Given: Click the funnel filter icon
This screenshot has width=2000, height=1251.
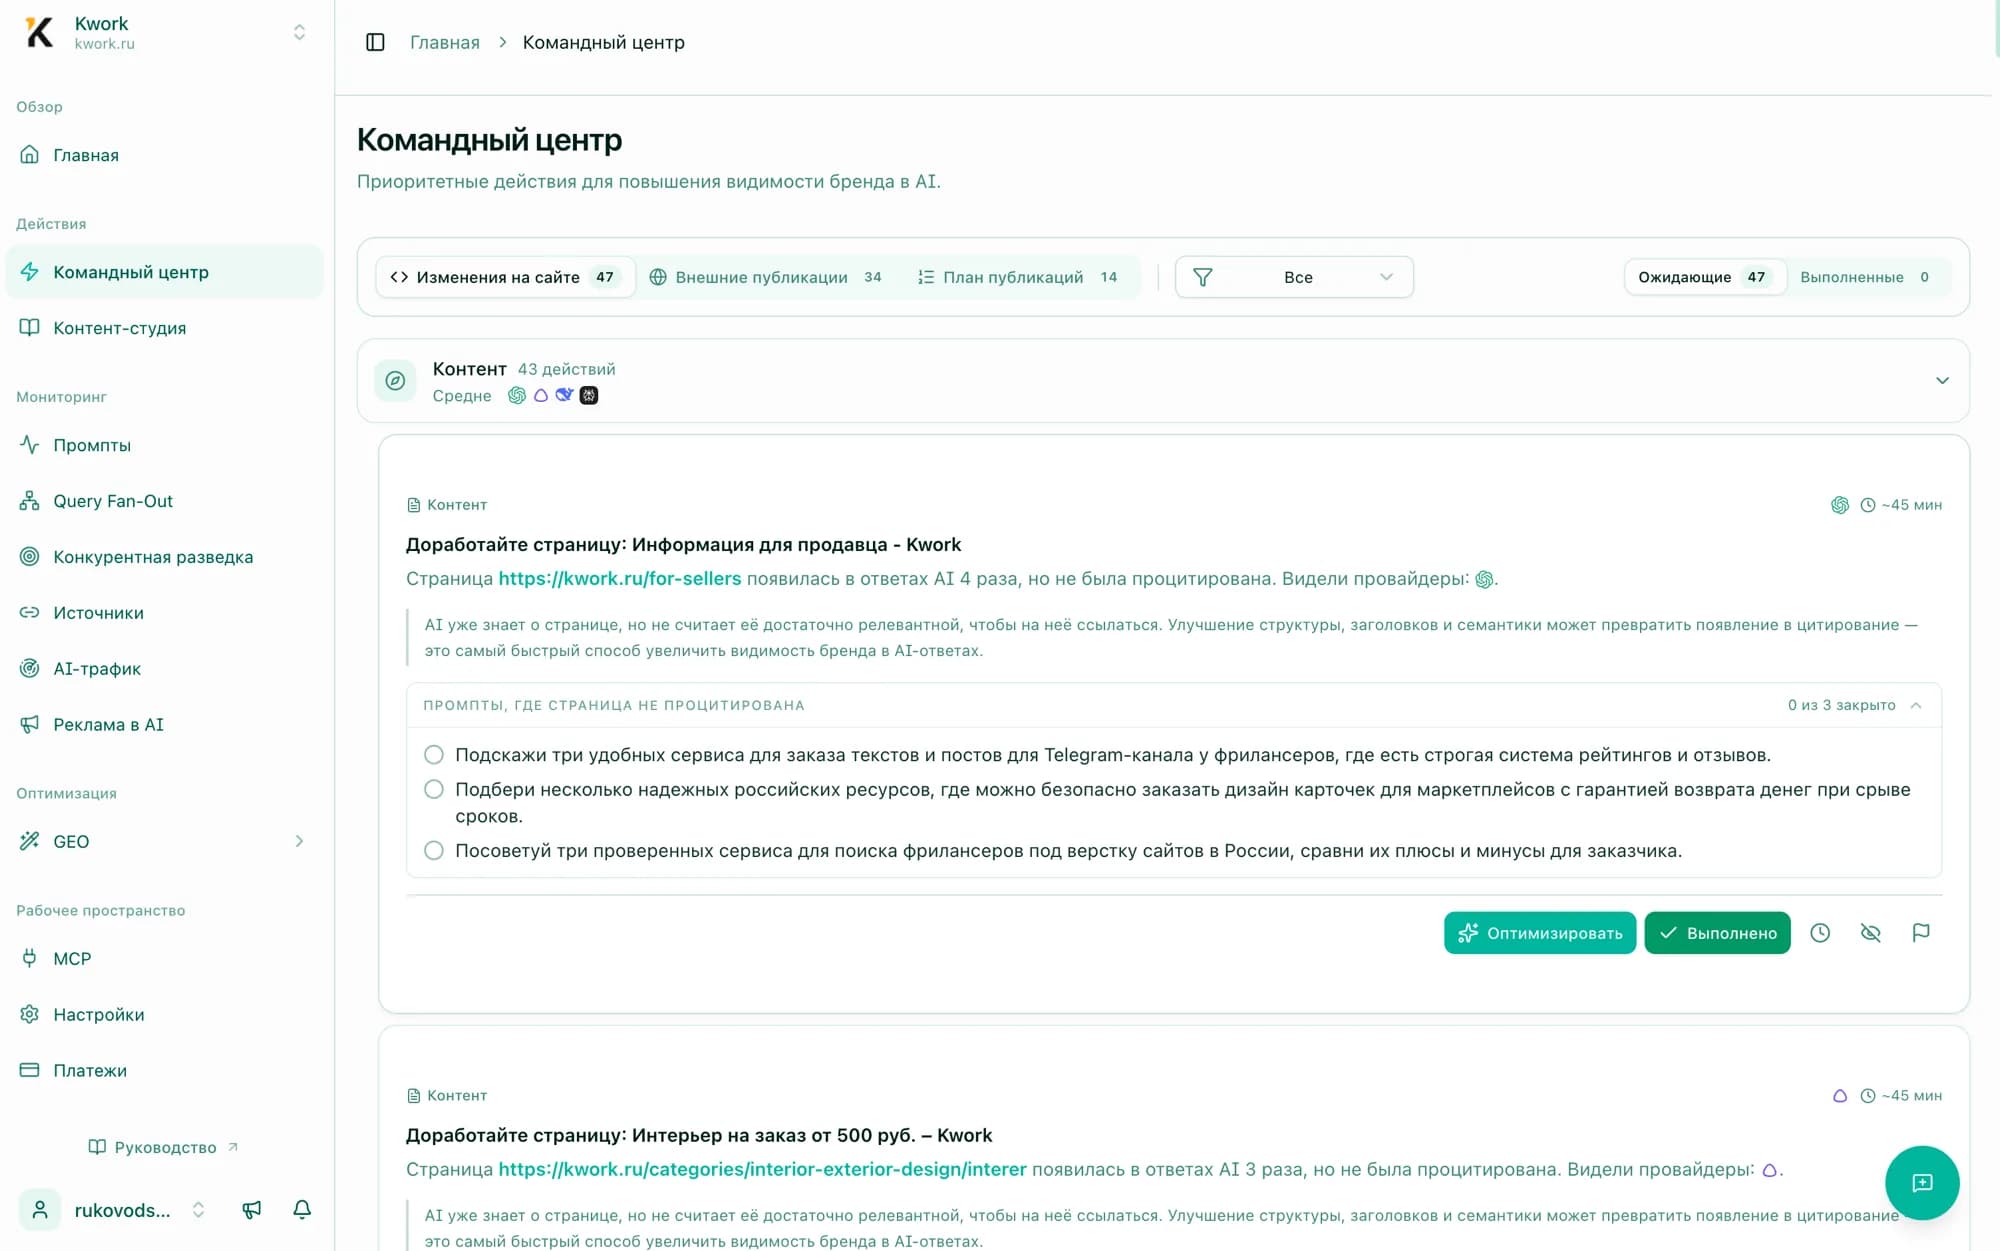Looking at the screenshot, I should coord(1203,277).
